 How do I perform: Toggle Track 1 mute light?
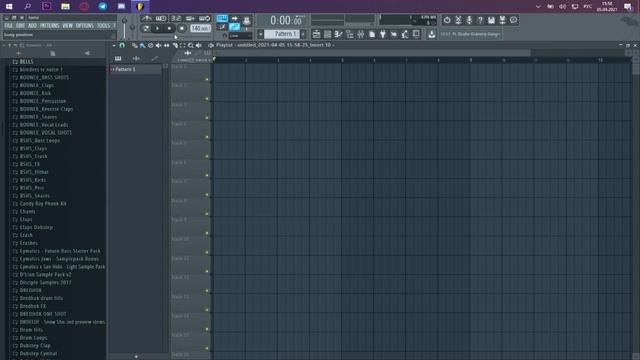coord(207,79)
